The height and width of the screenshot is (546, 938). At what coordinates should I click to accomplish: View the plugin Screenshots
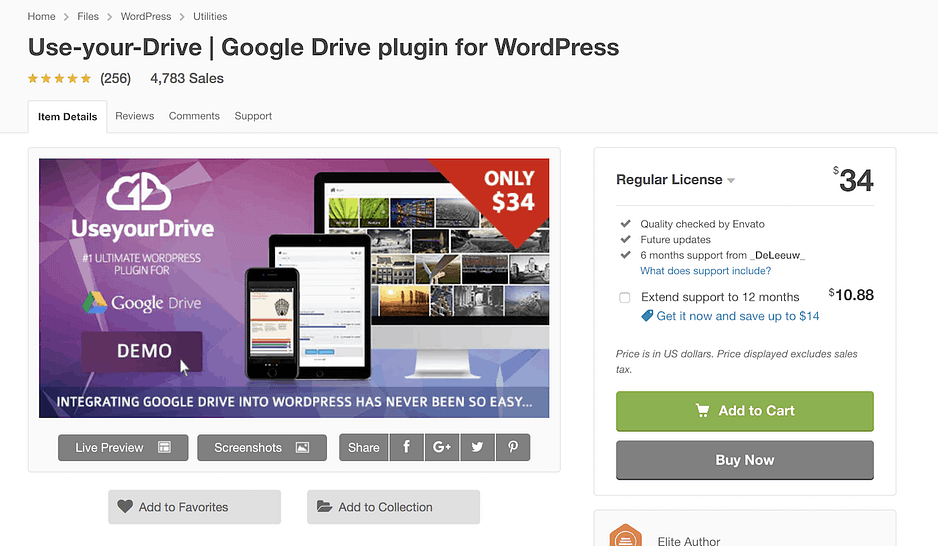click(262, 447)
